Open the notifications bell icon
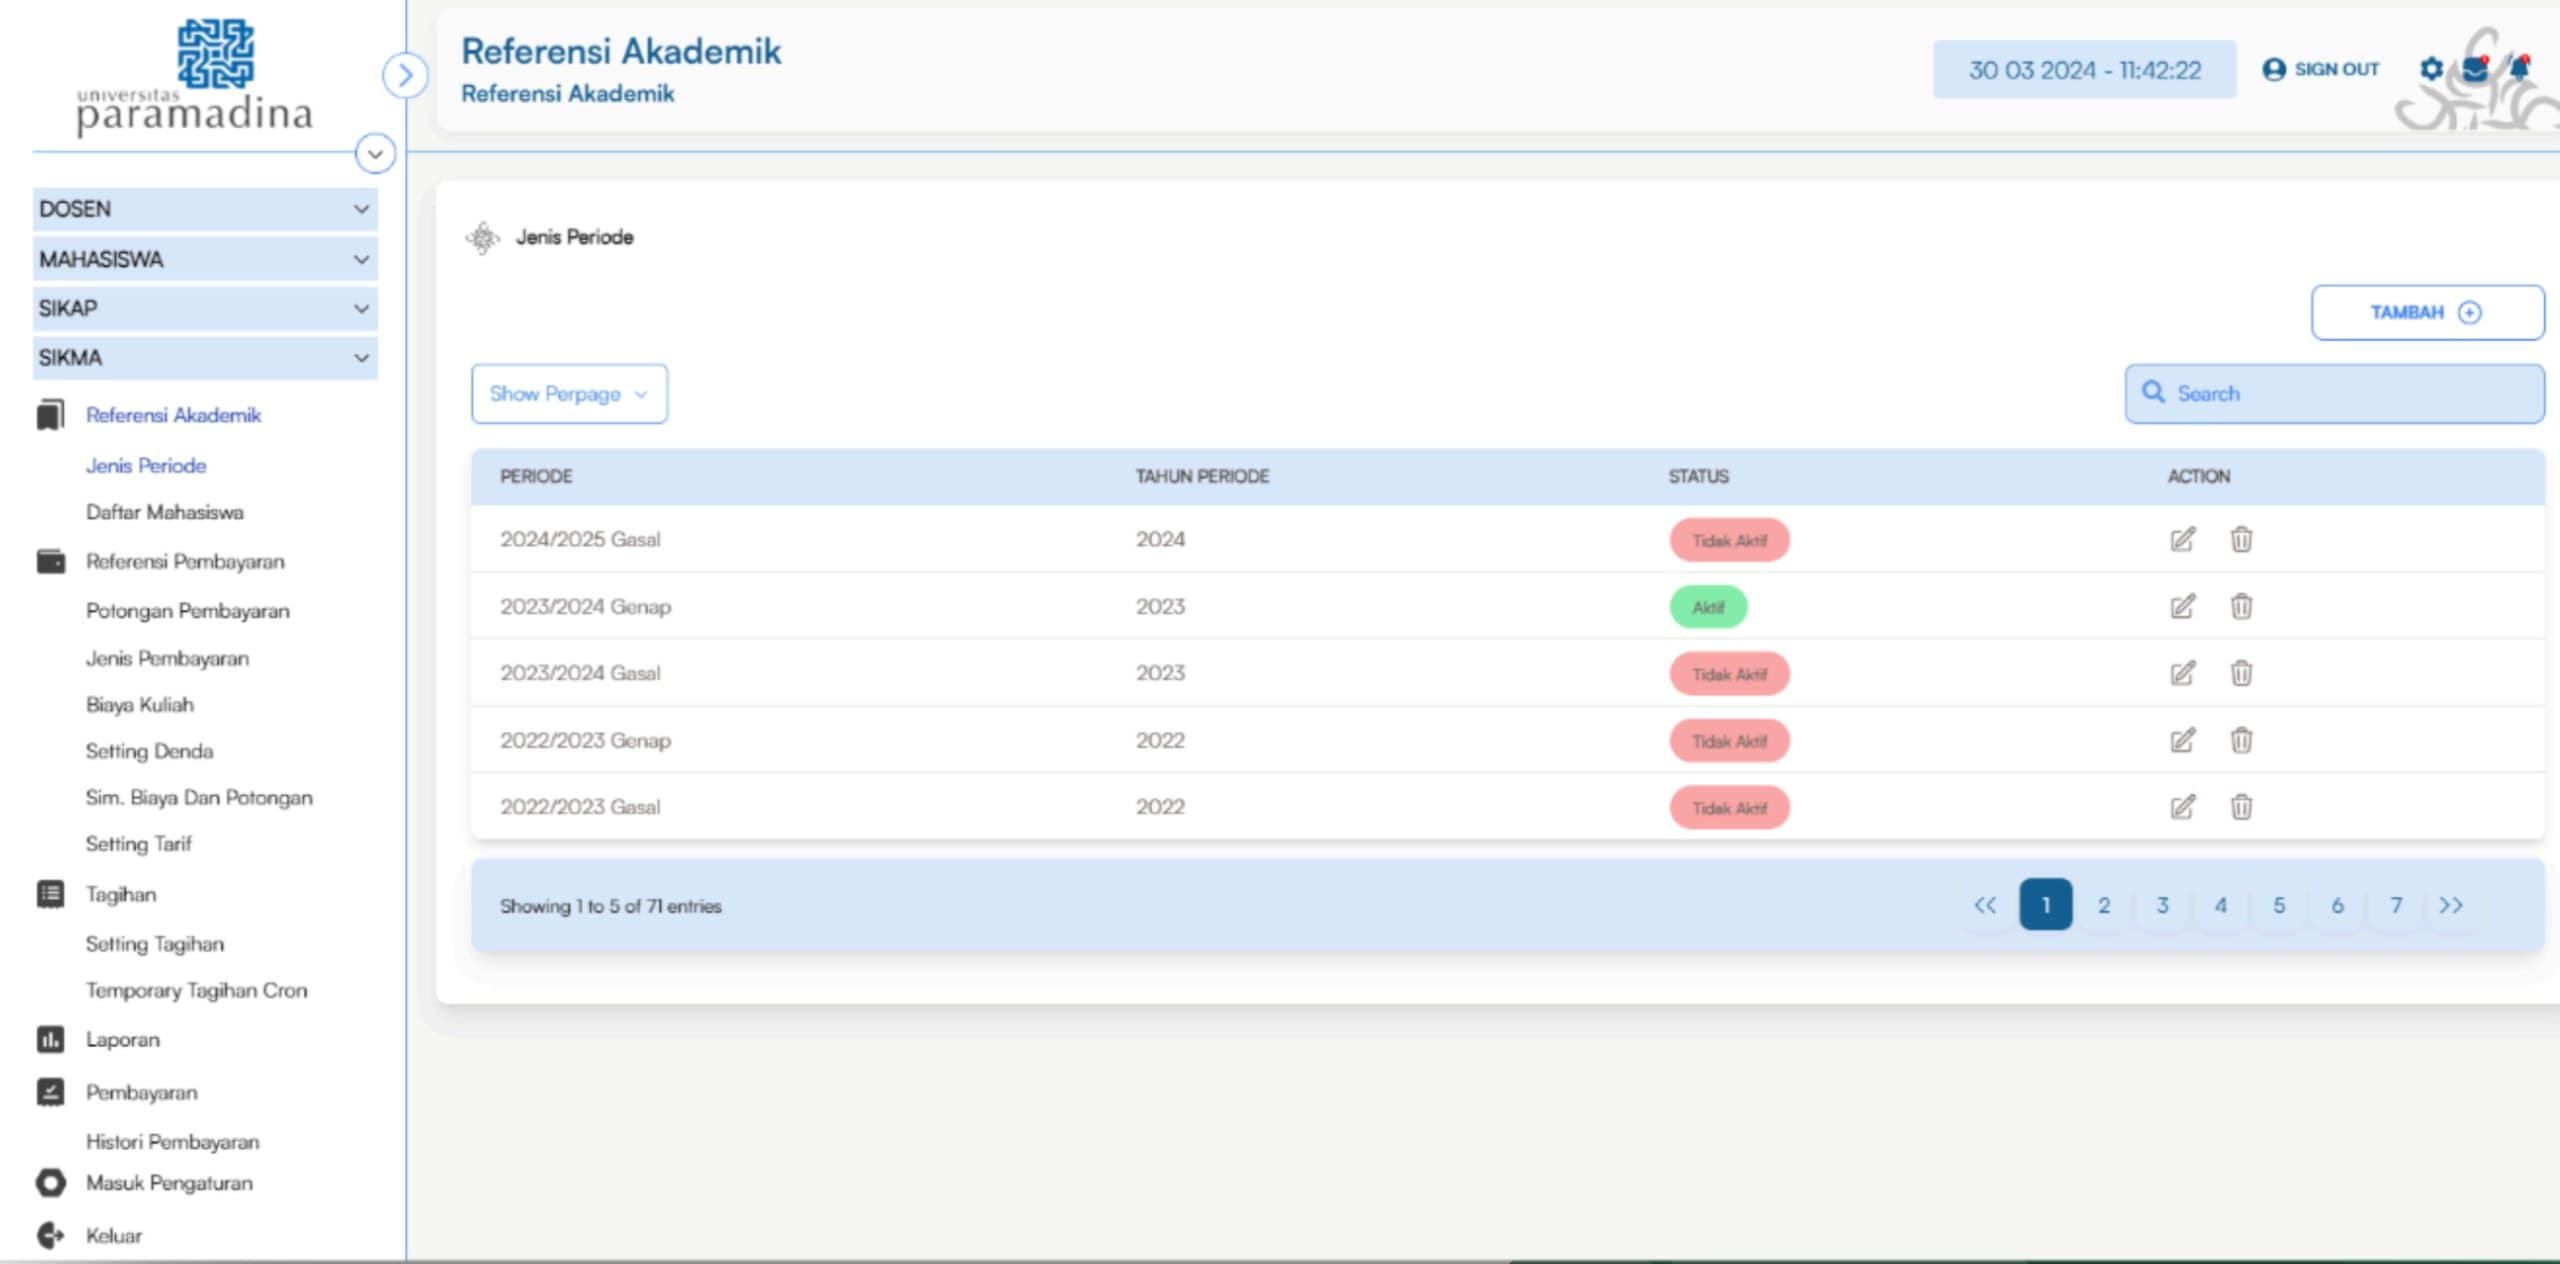 2519,68
